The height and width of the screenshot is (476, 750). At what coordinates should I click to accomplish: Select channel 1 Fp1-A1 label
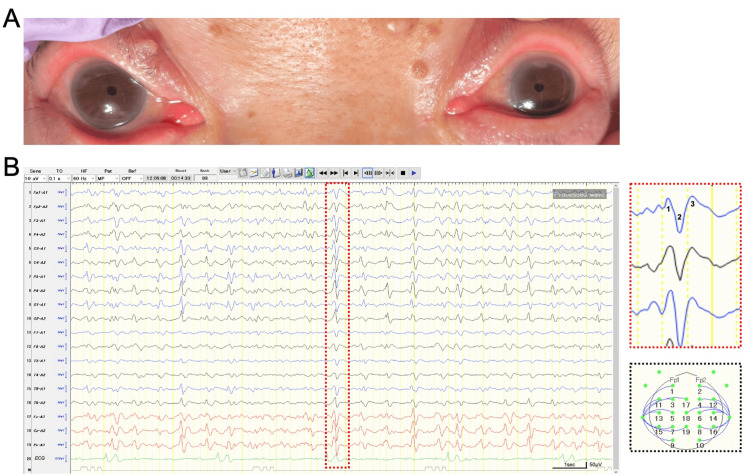pyautogui.click(x=40, y=192)
